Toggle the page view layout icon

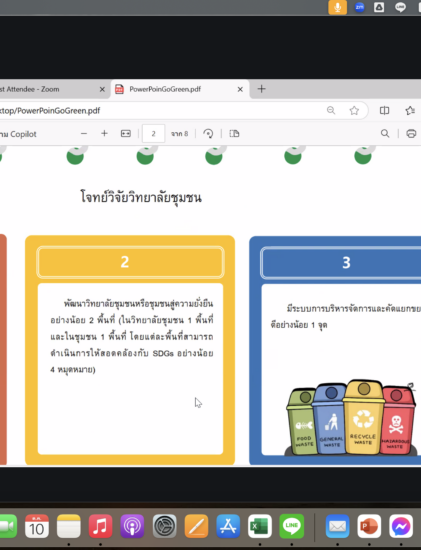pyautogui.click(x=234, y=134)
